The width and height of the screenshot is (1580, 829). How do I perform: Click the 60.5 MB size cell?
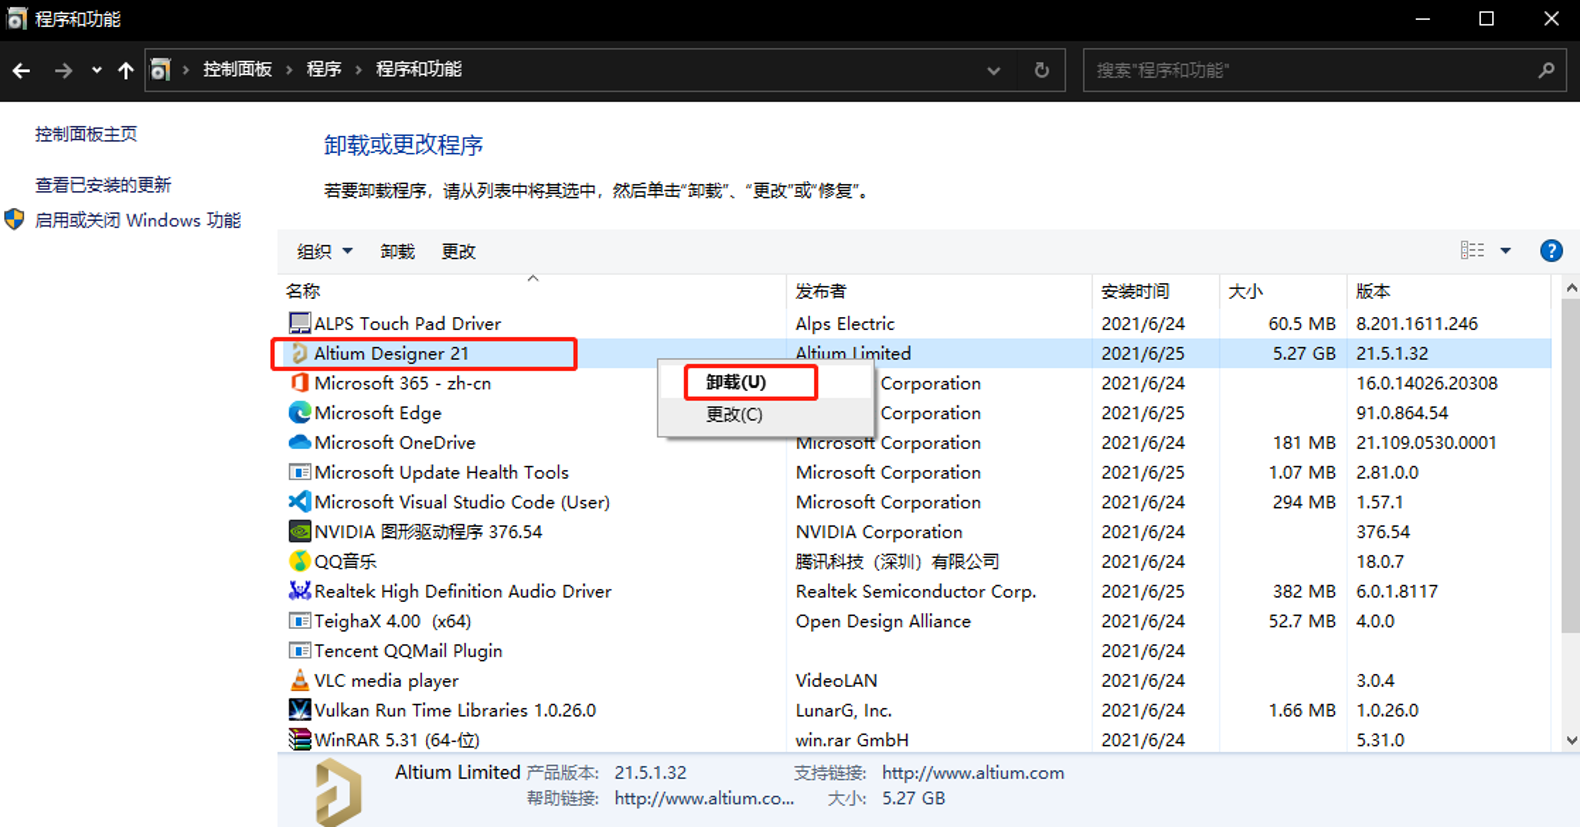tap(1302, 323)
